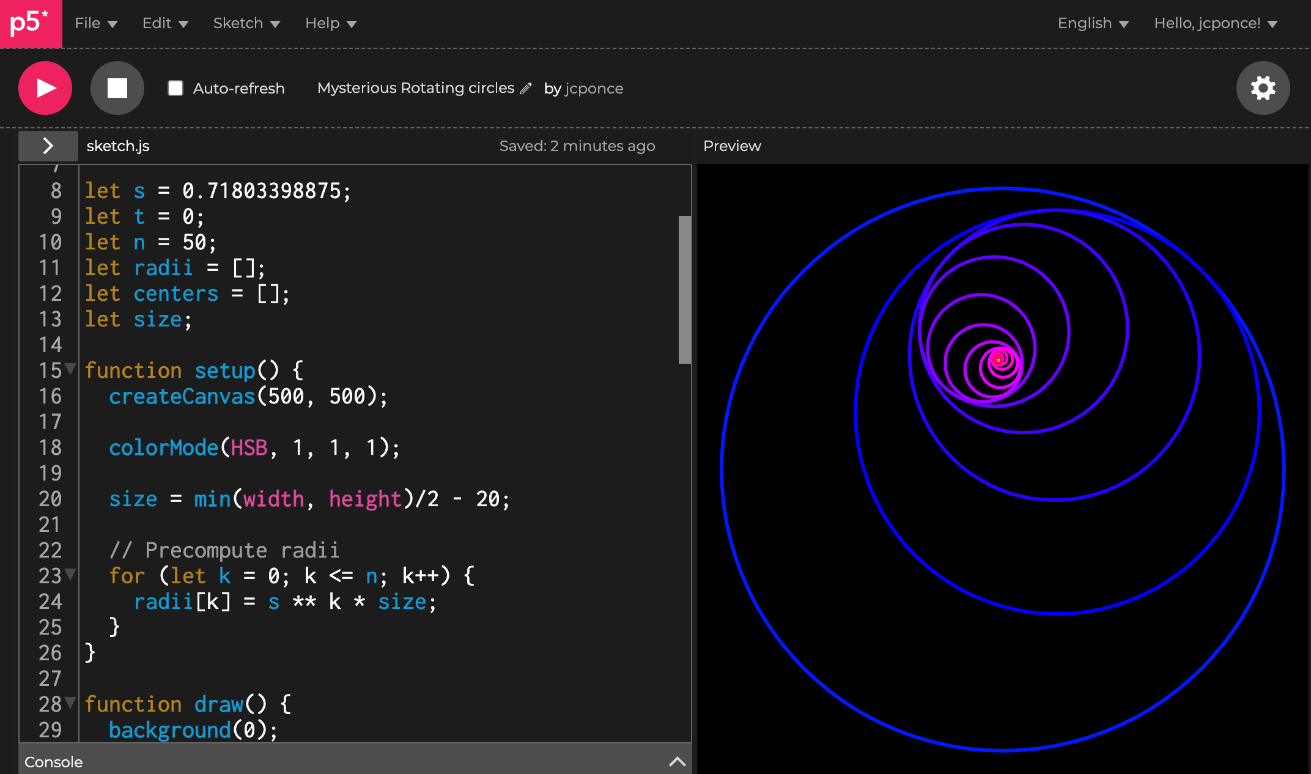Open the English language dropdown
The height and width of the screenshot is (774, 1311).
pos(1093,23)
